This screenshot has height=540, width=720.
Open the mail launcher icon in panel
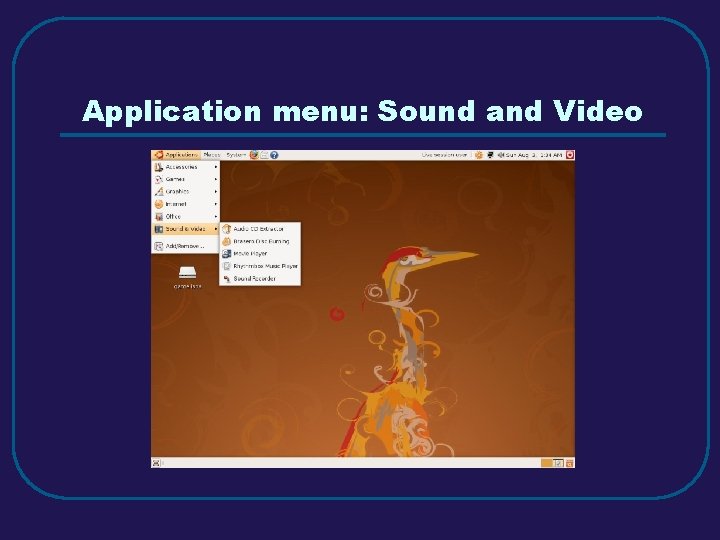[264, 155]
